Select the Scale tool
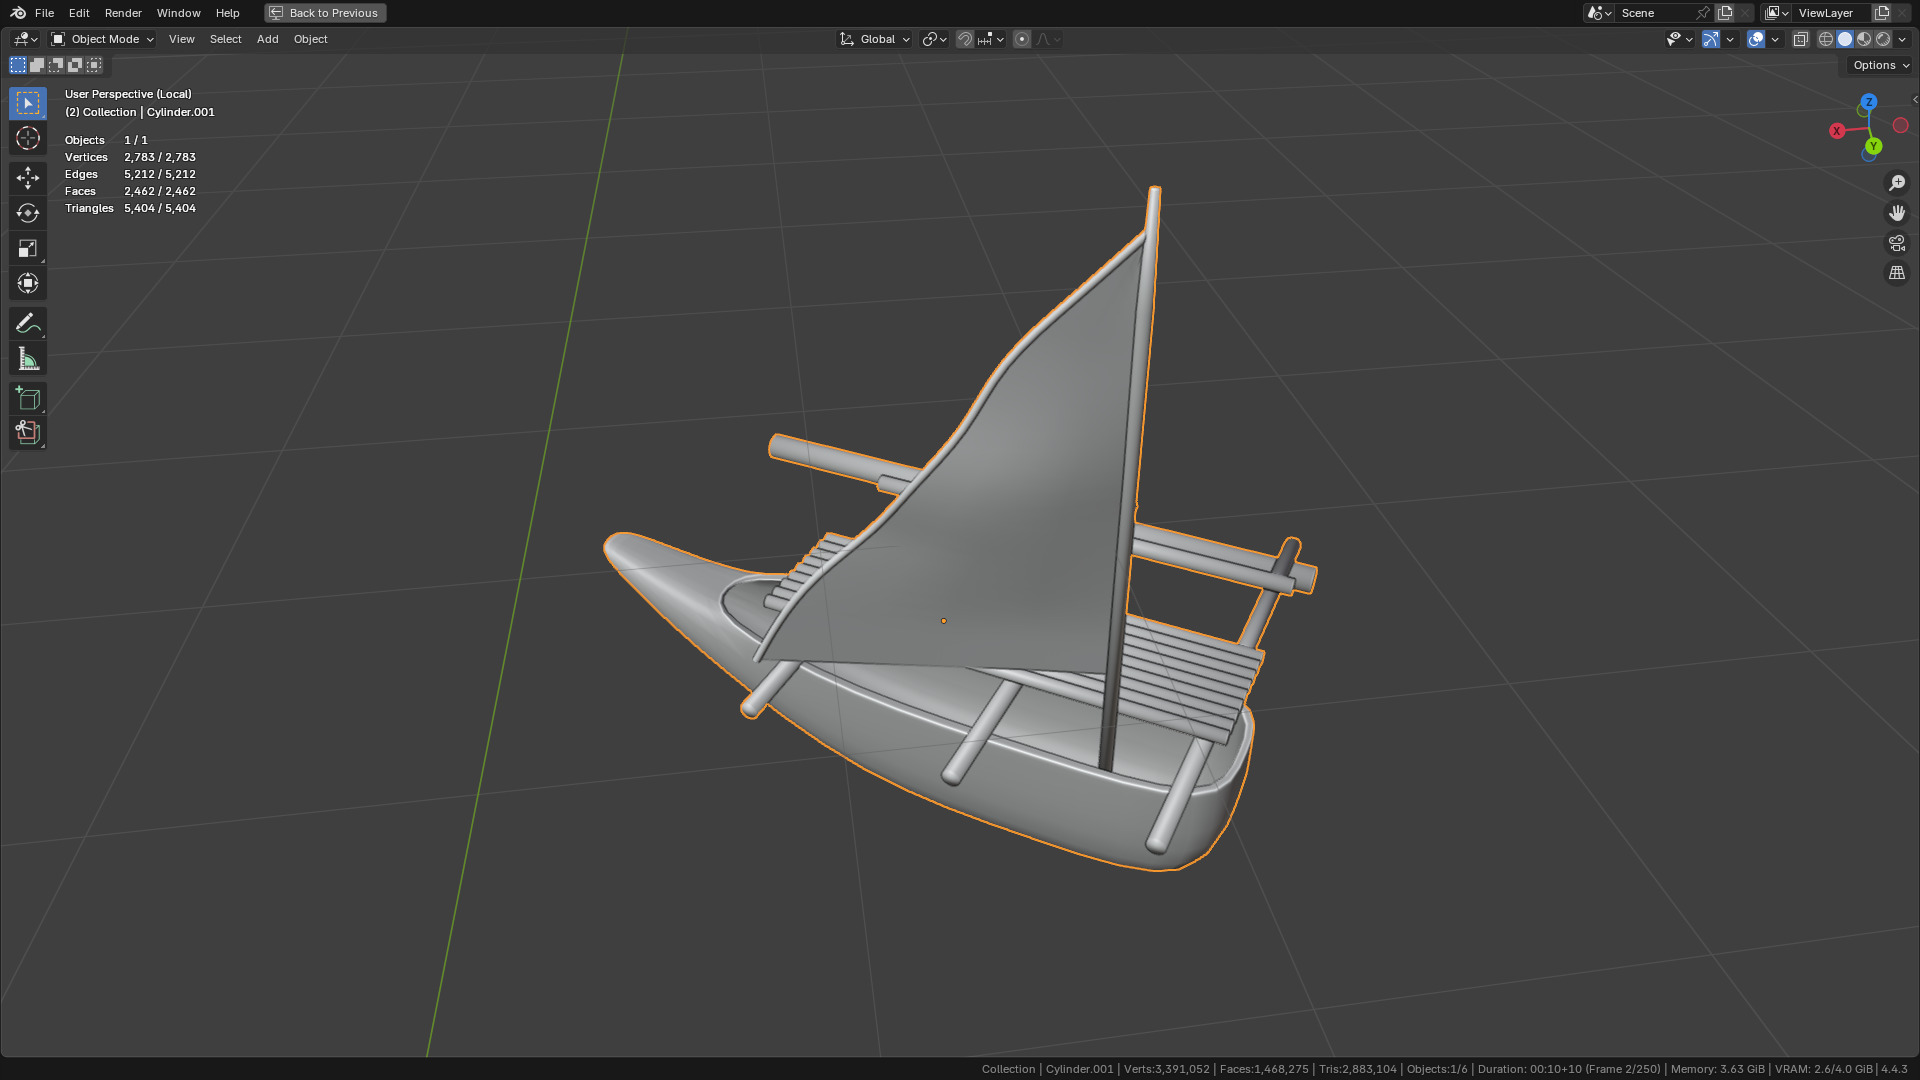1920x1080 pixels. coord(27,248)
